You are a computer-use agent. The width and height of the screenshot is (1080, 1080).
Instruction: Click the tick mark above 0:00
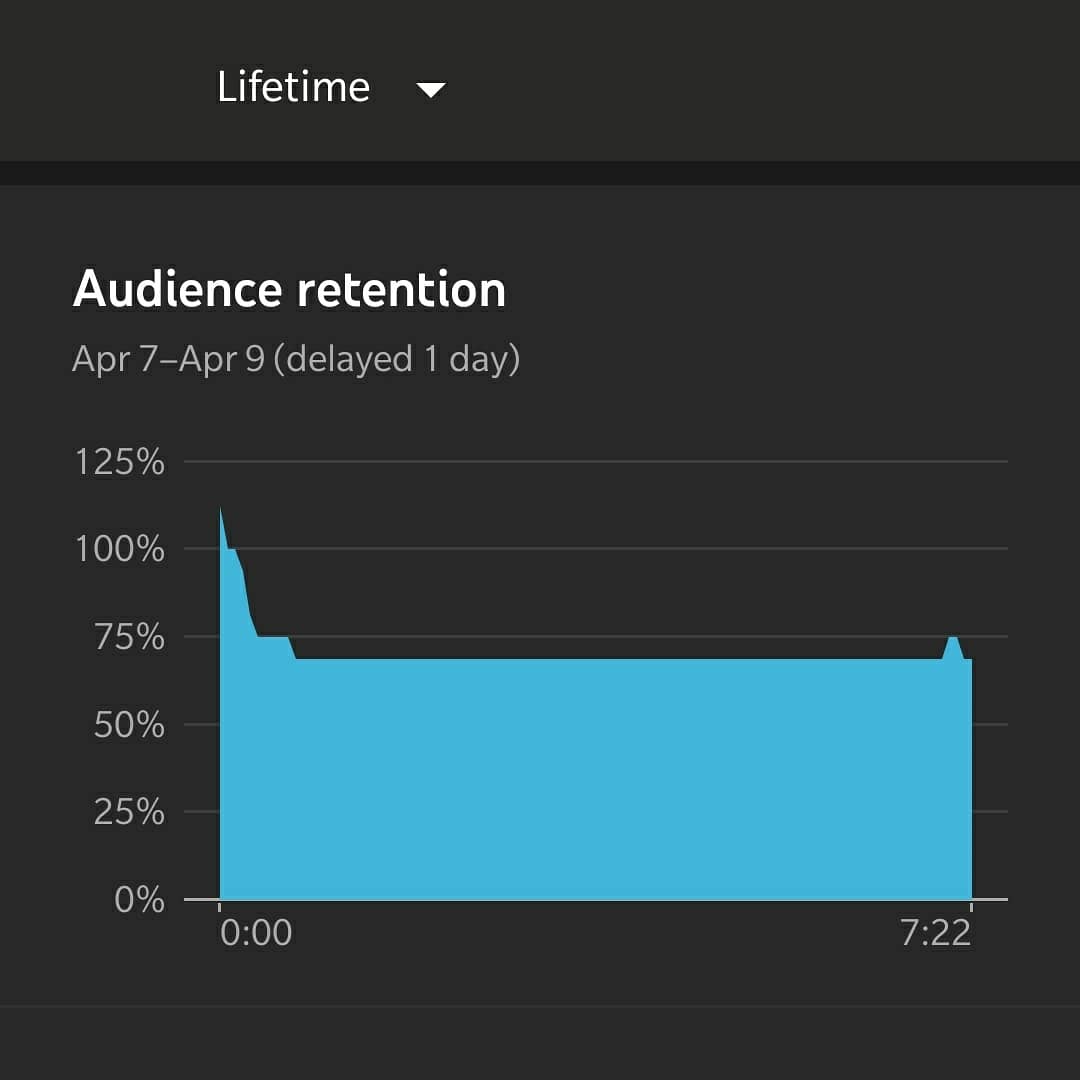pos(220,905)
